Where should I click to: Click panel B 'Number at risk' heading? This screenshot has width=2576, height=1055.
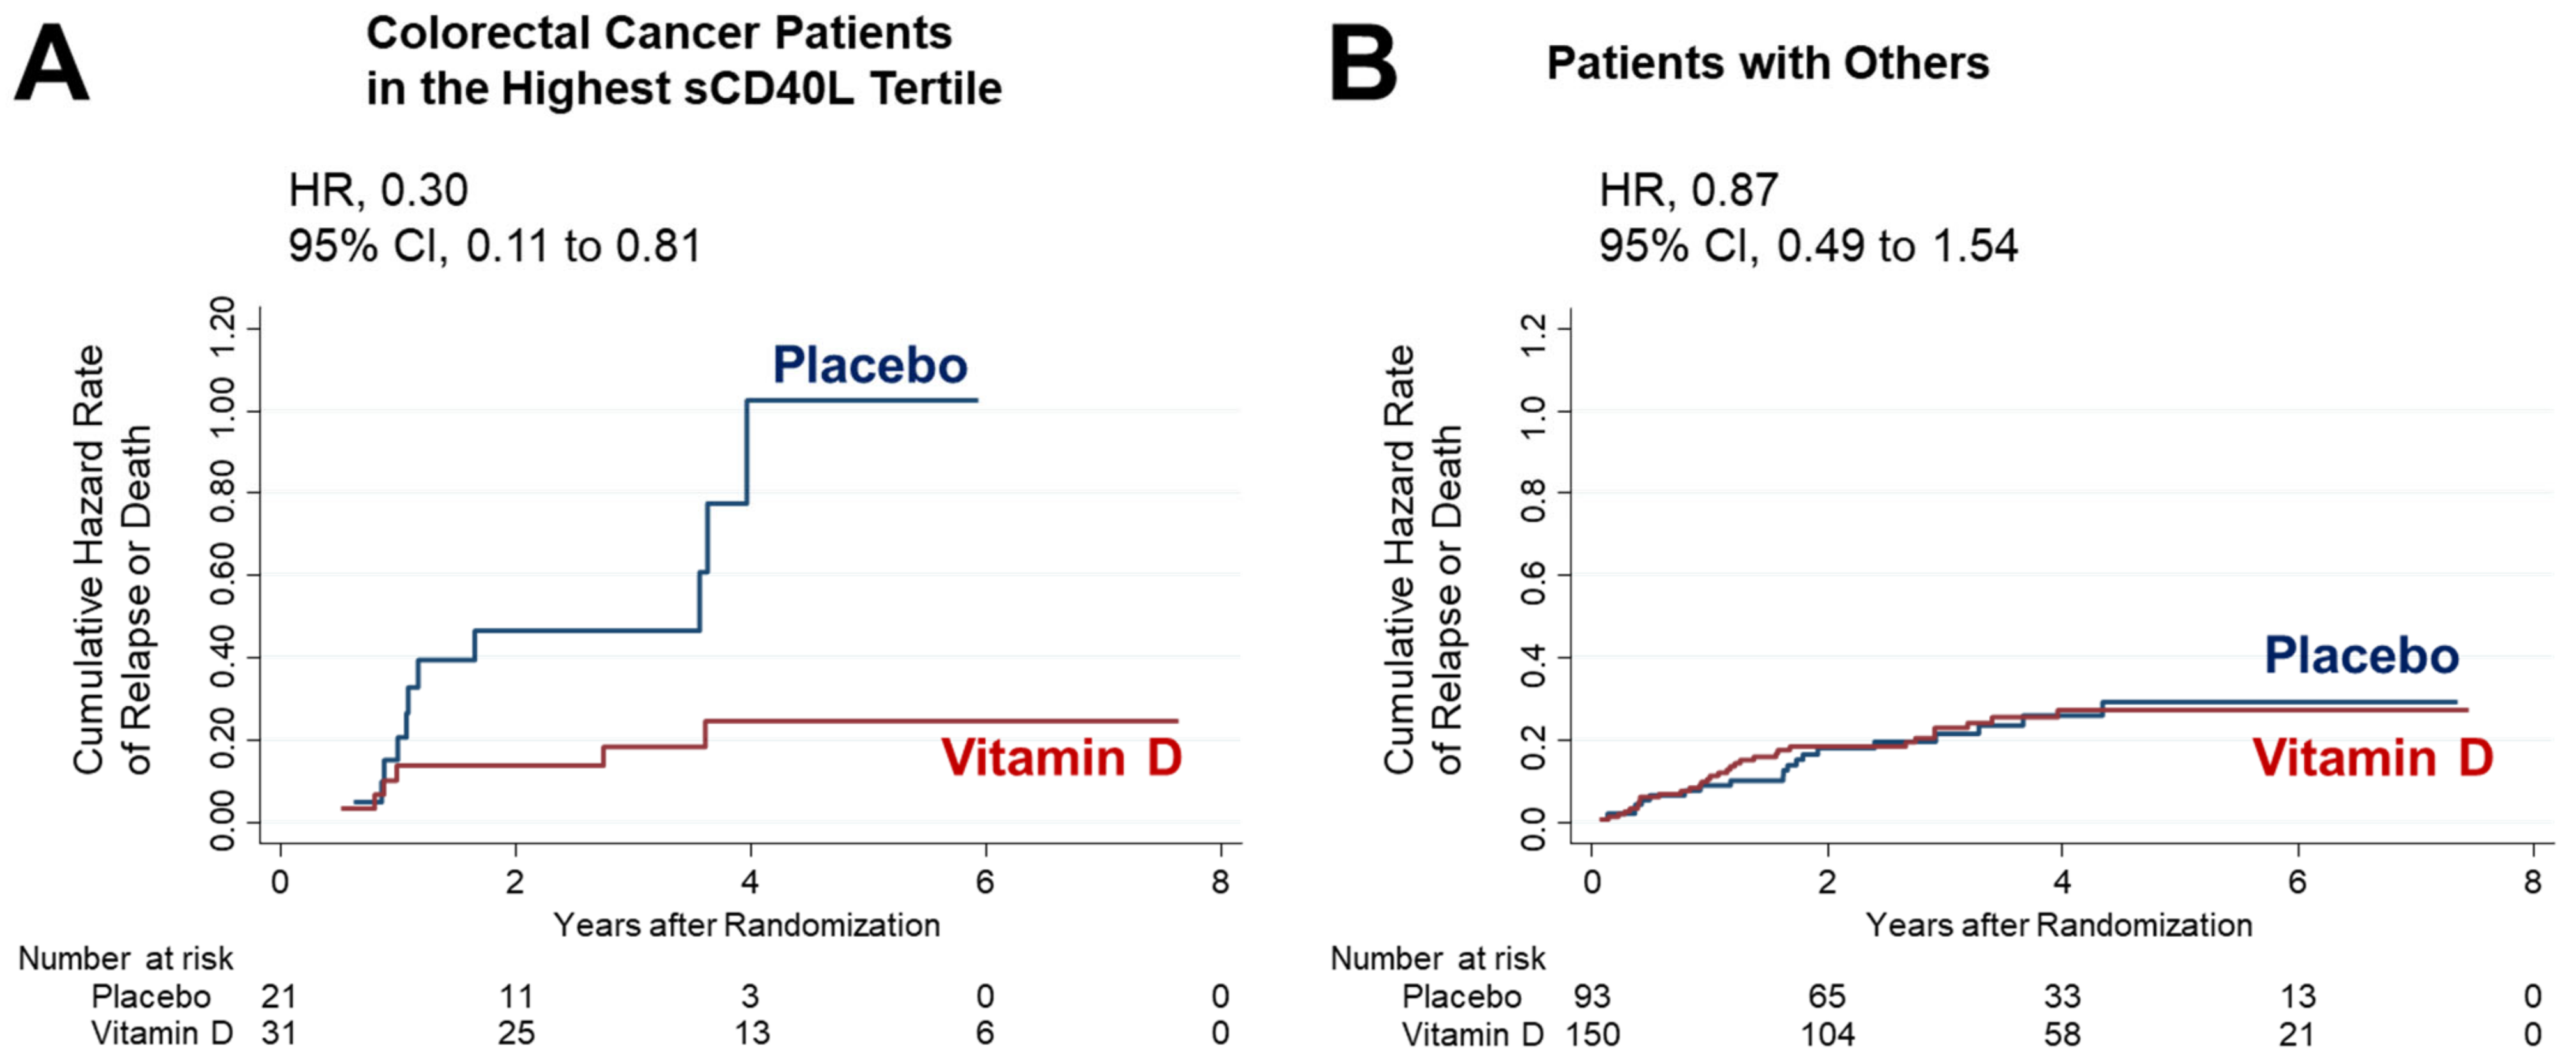pyautogui.click(x=1437, y=958)
